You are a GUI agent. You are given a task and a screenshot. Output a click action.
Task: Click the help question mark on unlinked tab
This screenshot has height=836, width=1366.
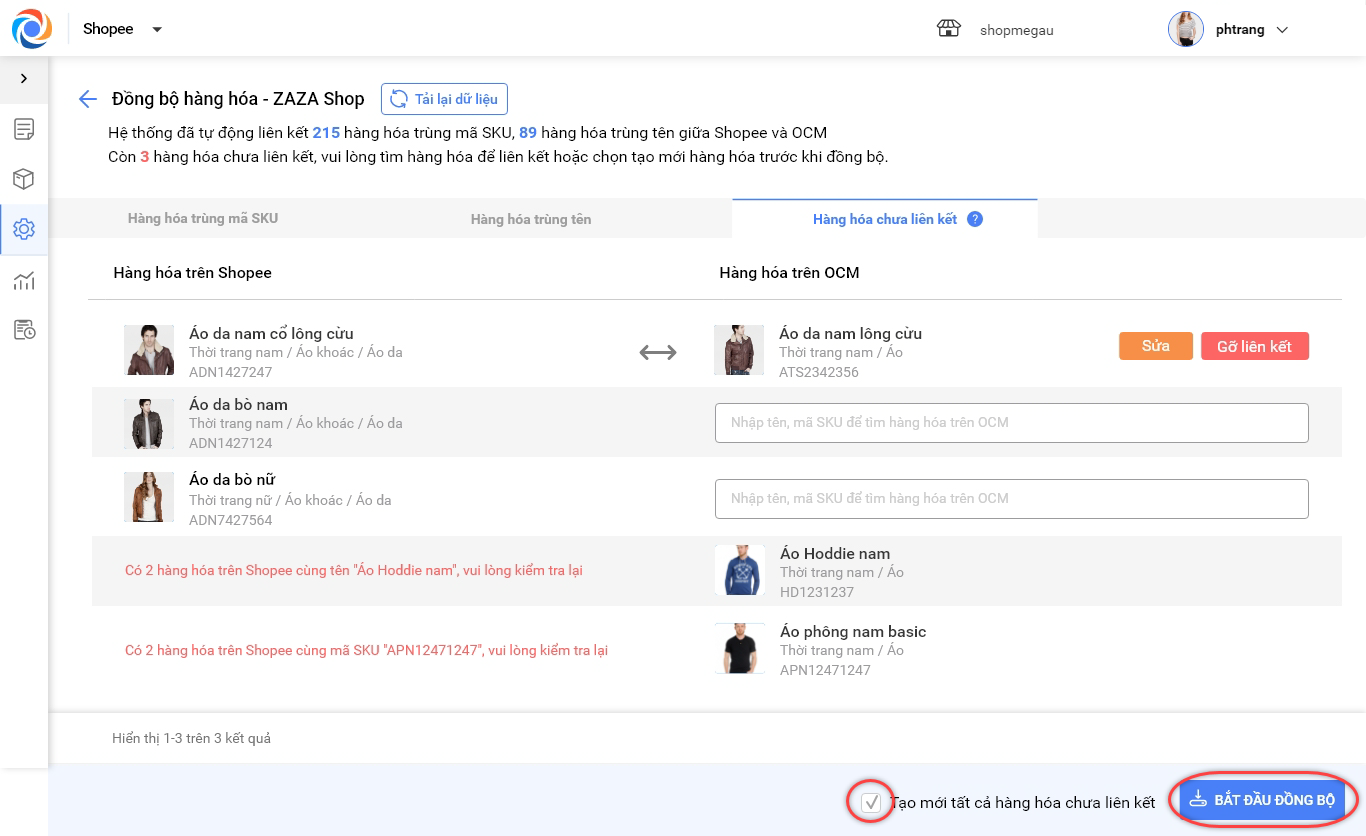[x=975, y=219]
